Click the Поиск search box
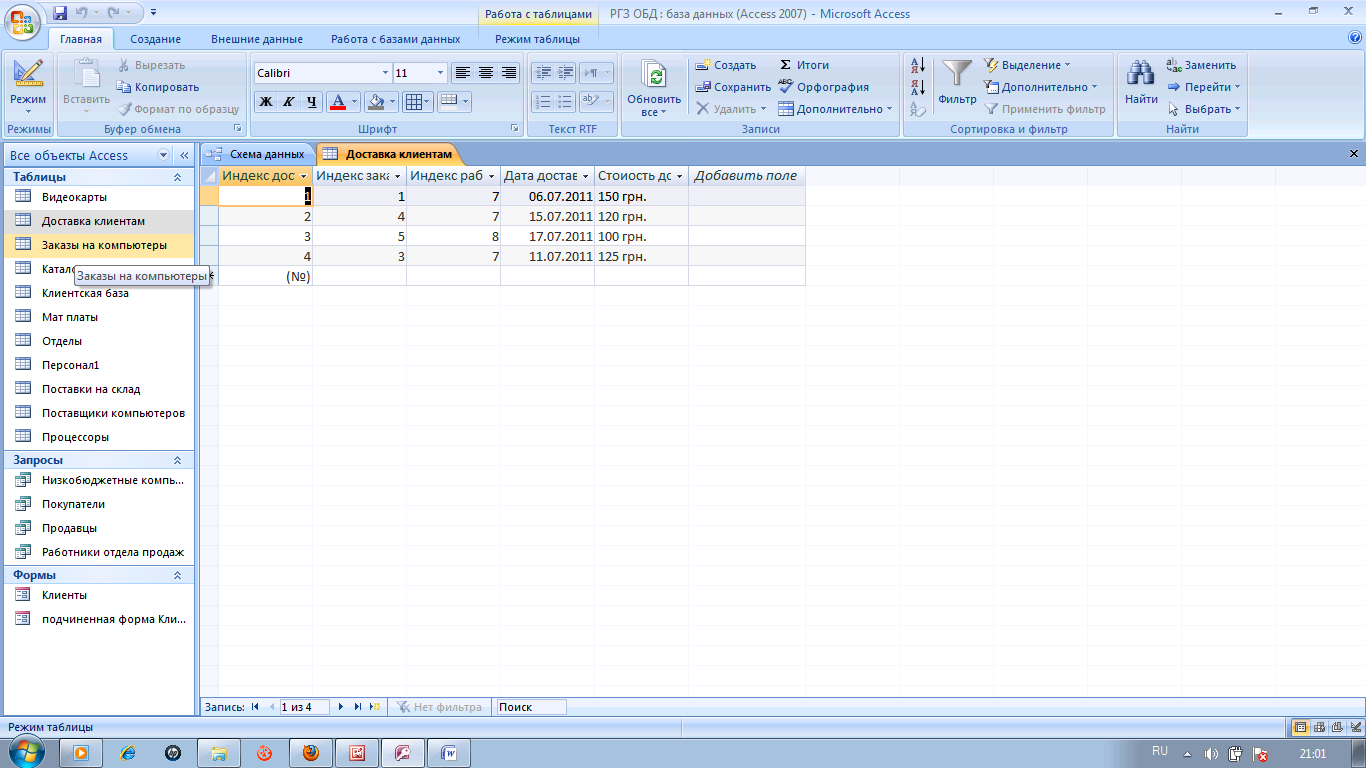 tap(531, 707)
